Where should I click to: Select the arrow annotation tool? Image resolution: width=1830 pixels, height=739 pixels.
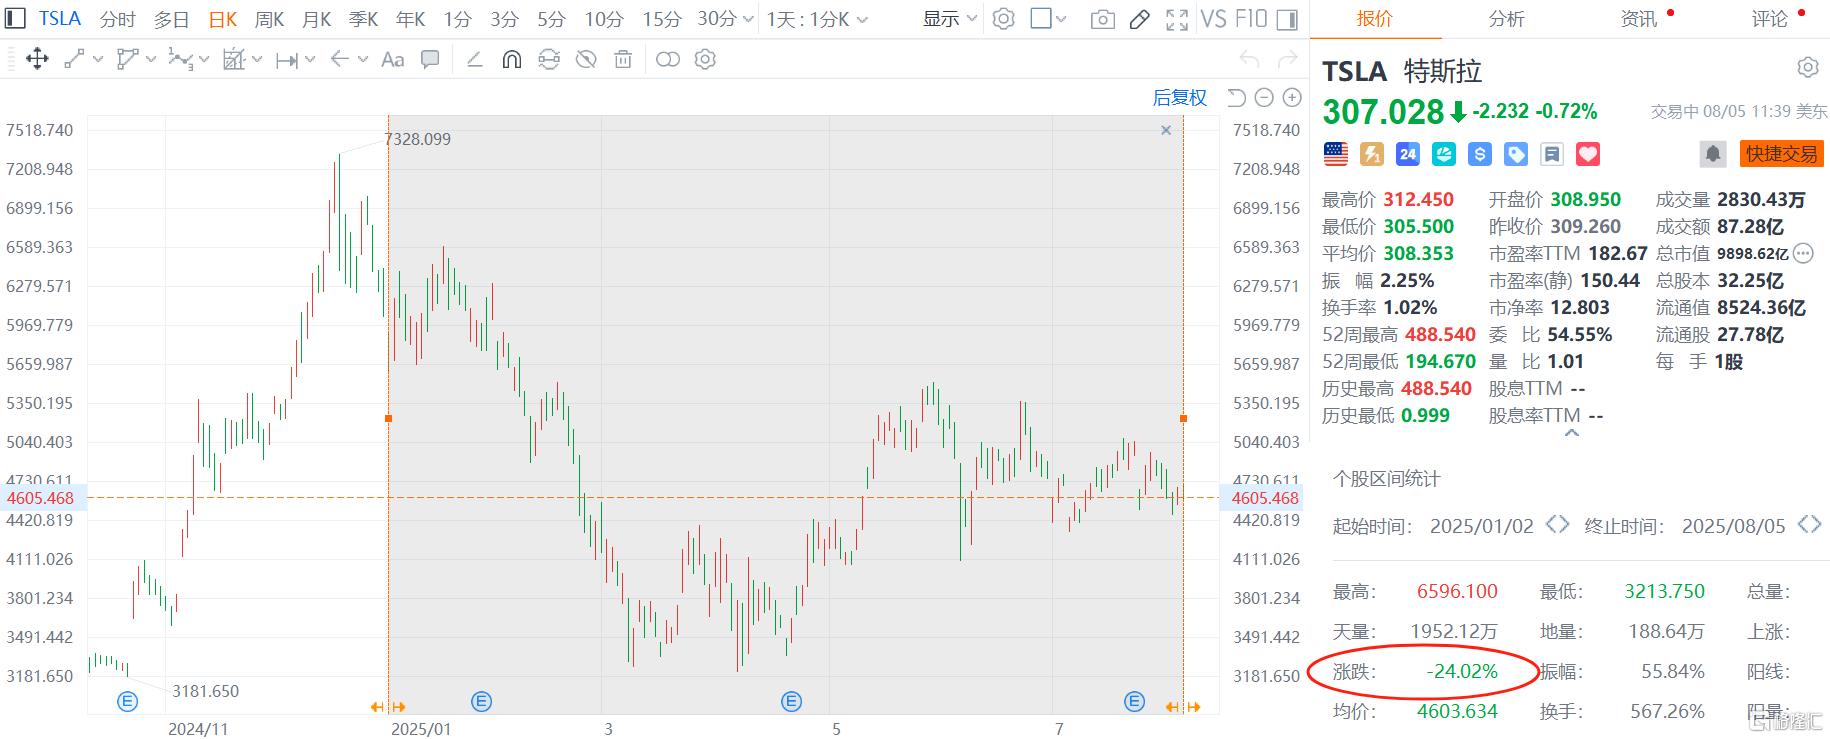click(x=340, y=60)
